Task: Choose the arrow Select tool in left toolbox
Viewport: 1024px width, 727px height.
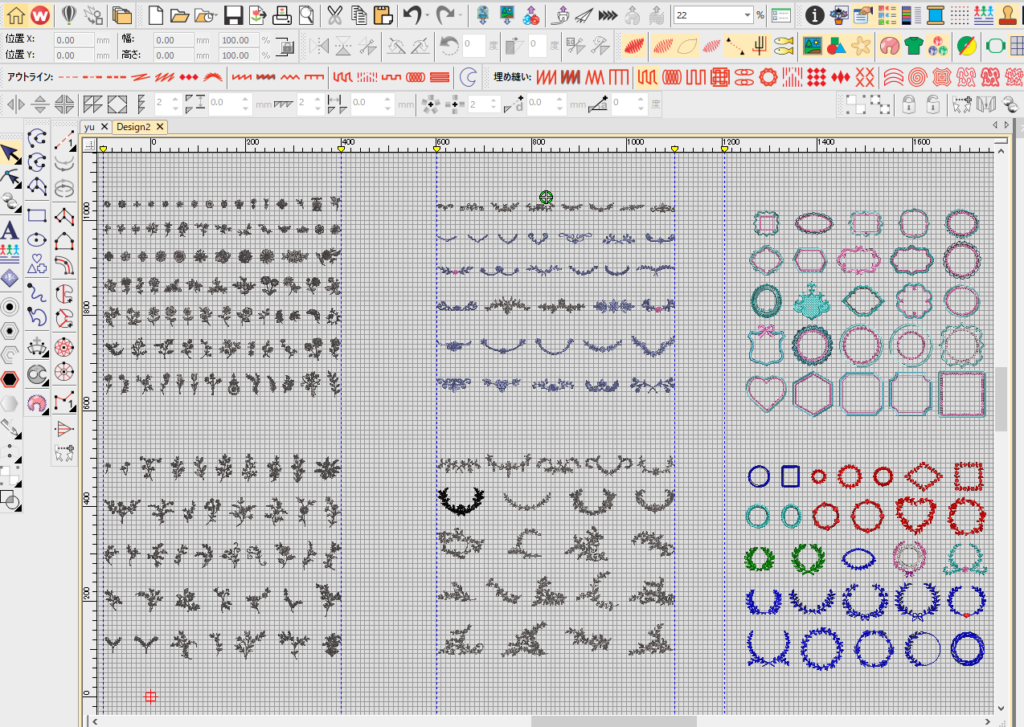Action: pyautogui.click(x=10, y=153)
